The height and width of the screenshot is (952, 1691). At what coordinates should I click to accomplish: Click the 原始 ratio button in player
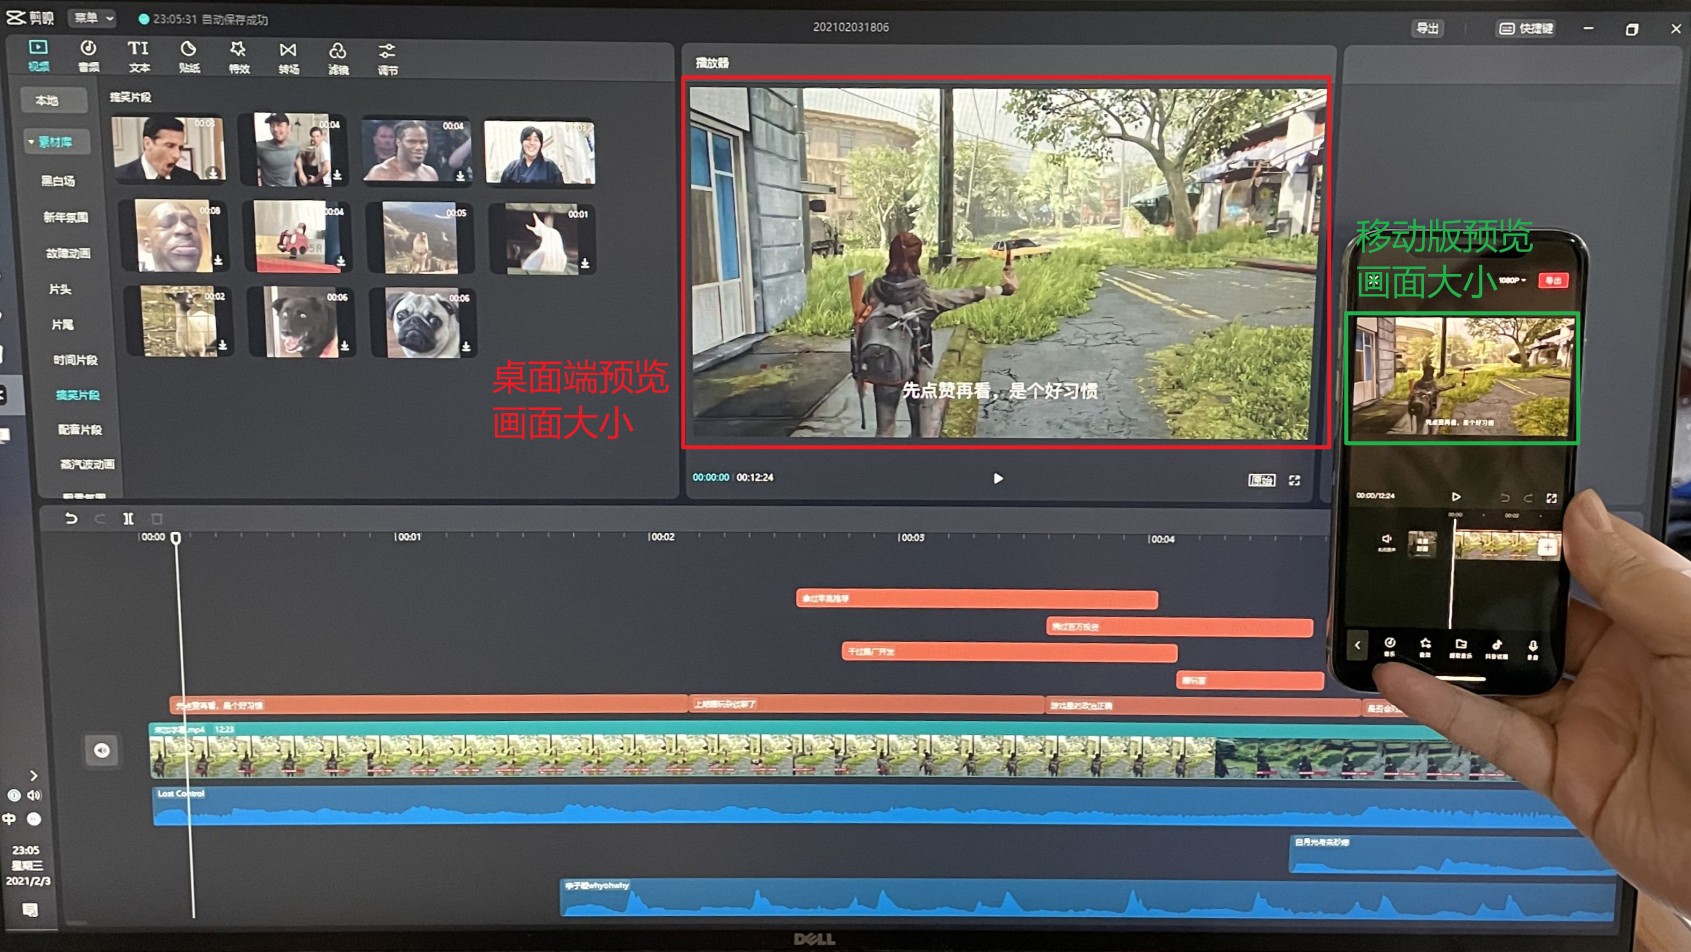1261,481
